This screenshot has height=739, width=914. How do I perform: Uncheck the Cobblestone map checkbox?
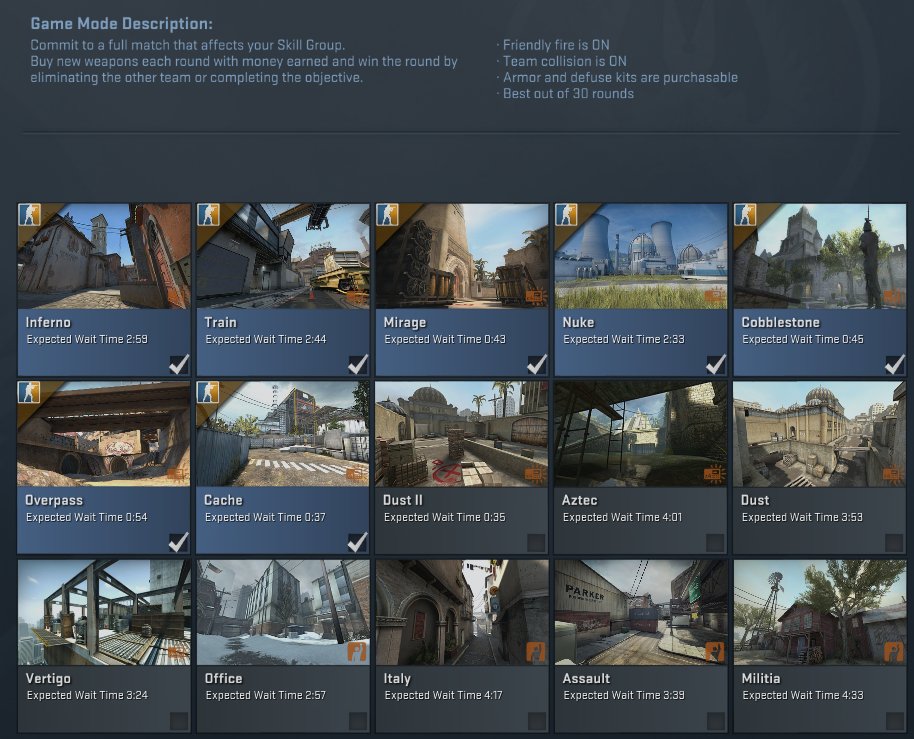894,364
